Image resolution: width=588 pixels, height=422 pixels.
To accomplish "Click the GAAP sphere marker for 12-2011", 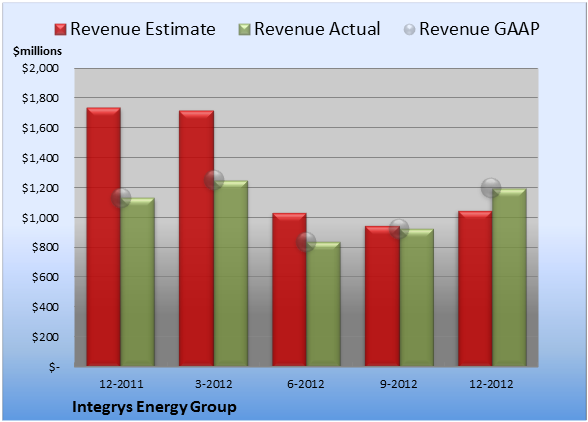I will (121, 198).
